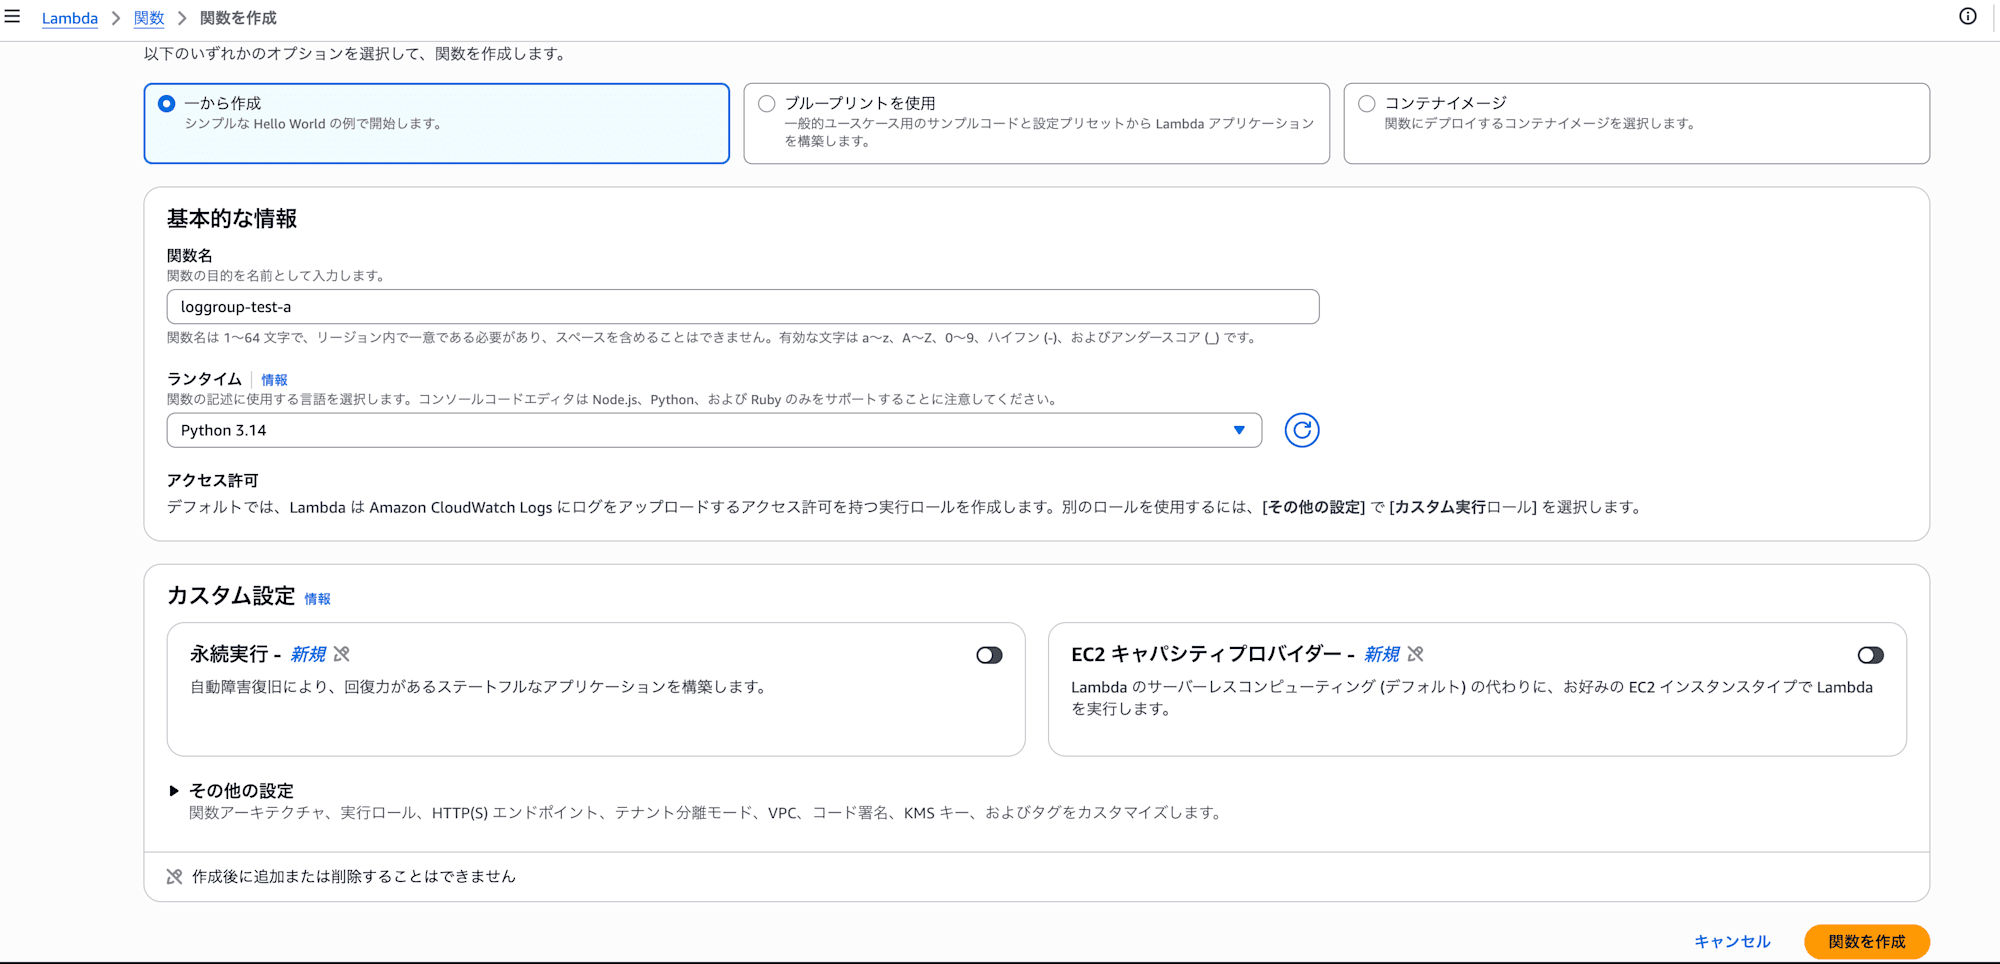This screenshot has height=964, width=2000.
Task: Open the 情報 link next to カスタム設定
Action: pyautogui.click(x=317, y=599)
